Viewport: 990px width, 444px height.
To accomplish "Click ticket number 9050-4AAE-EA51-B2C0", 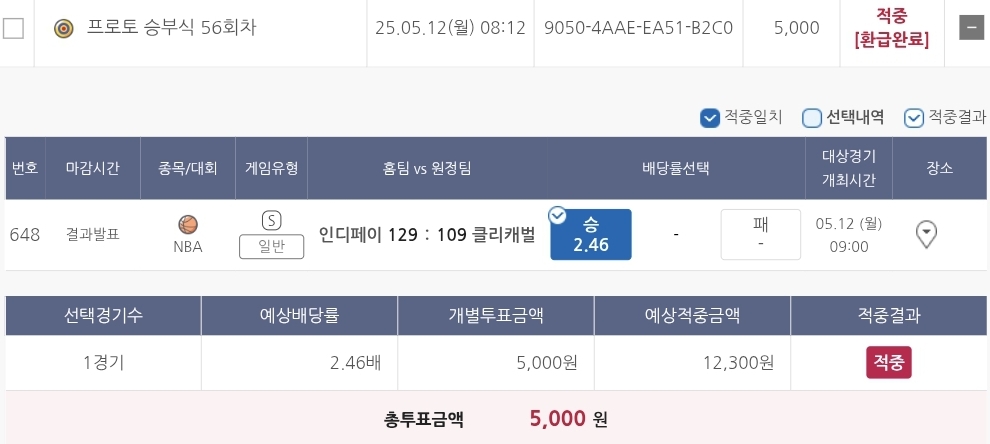I will [x=639, y=28].
